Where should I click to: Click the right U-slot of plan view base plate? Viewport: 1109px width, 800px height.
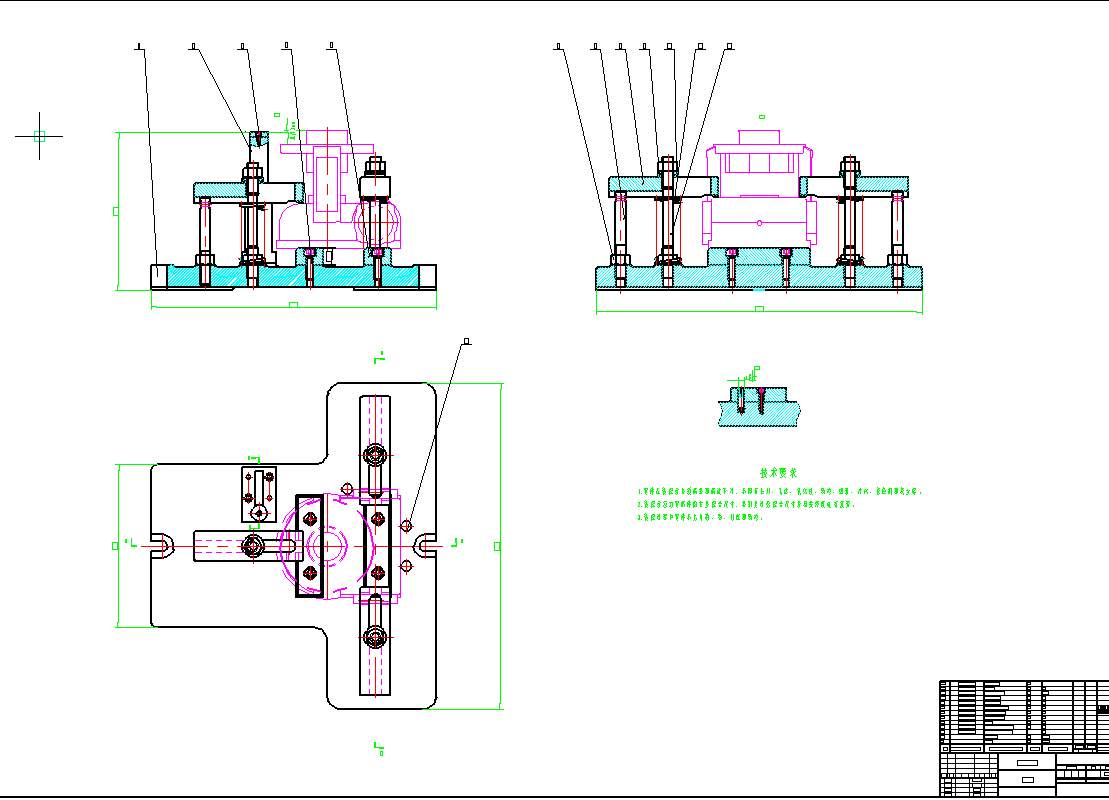coord(426,546)
